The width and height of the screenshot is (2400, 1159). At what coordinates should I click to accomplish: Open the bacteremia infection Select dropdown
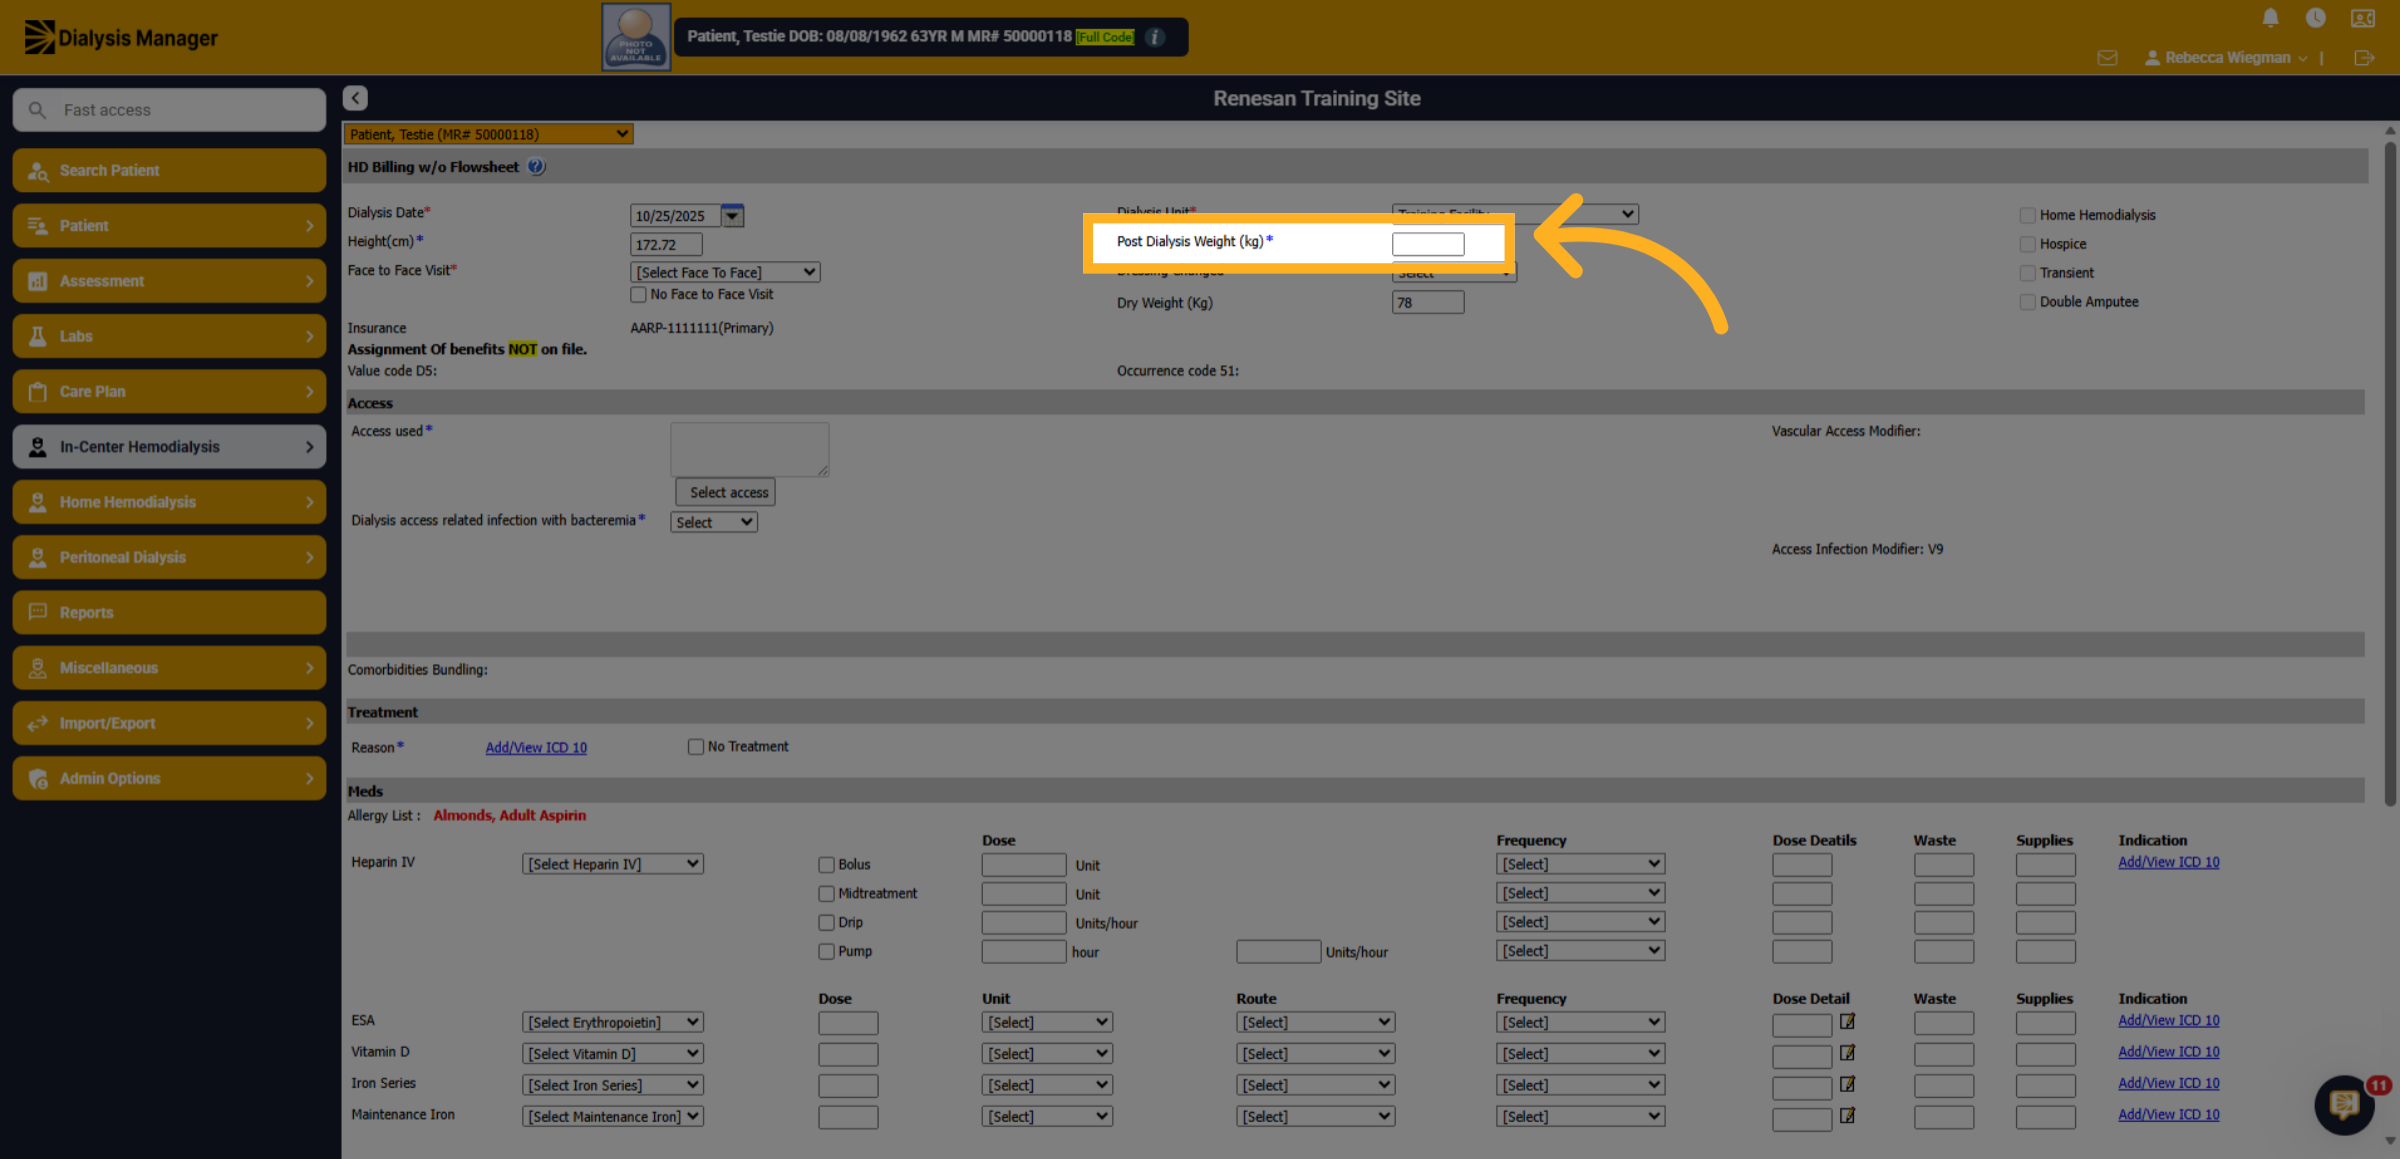tap(714, 522)
